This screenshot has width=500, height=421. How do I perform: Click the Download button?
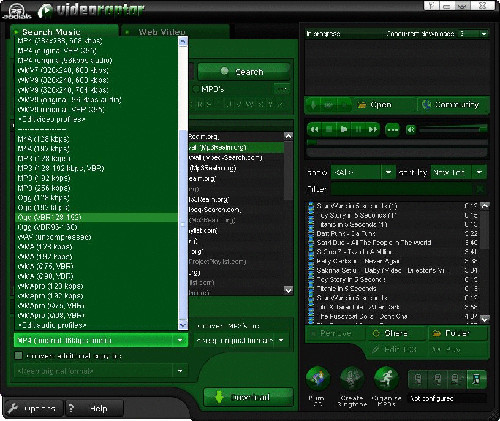click(x=248, y=397)
